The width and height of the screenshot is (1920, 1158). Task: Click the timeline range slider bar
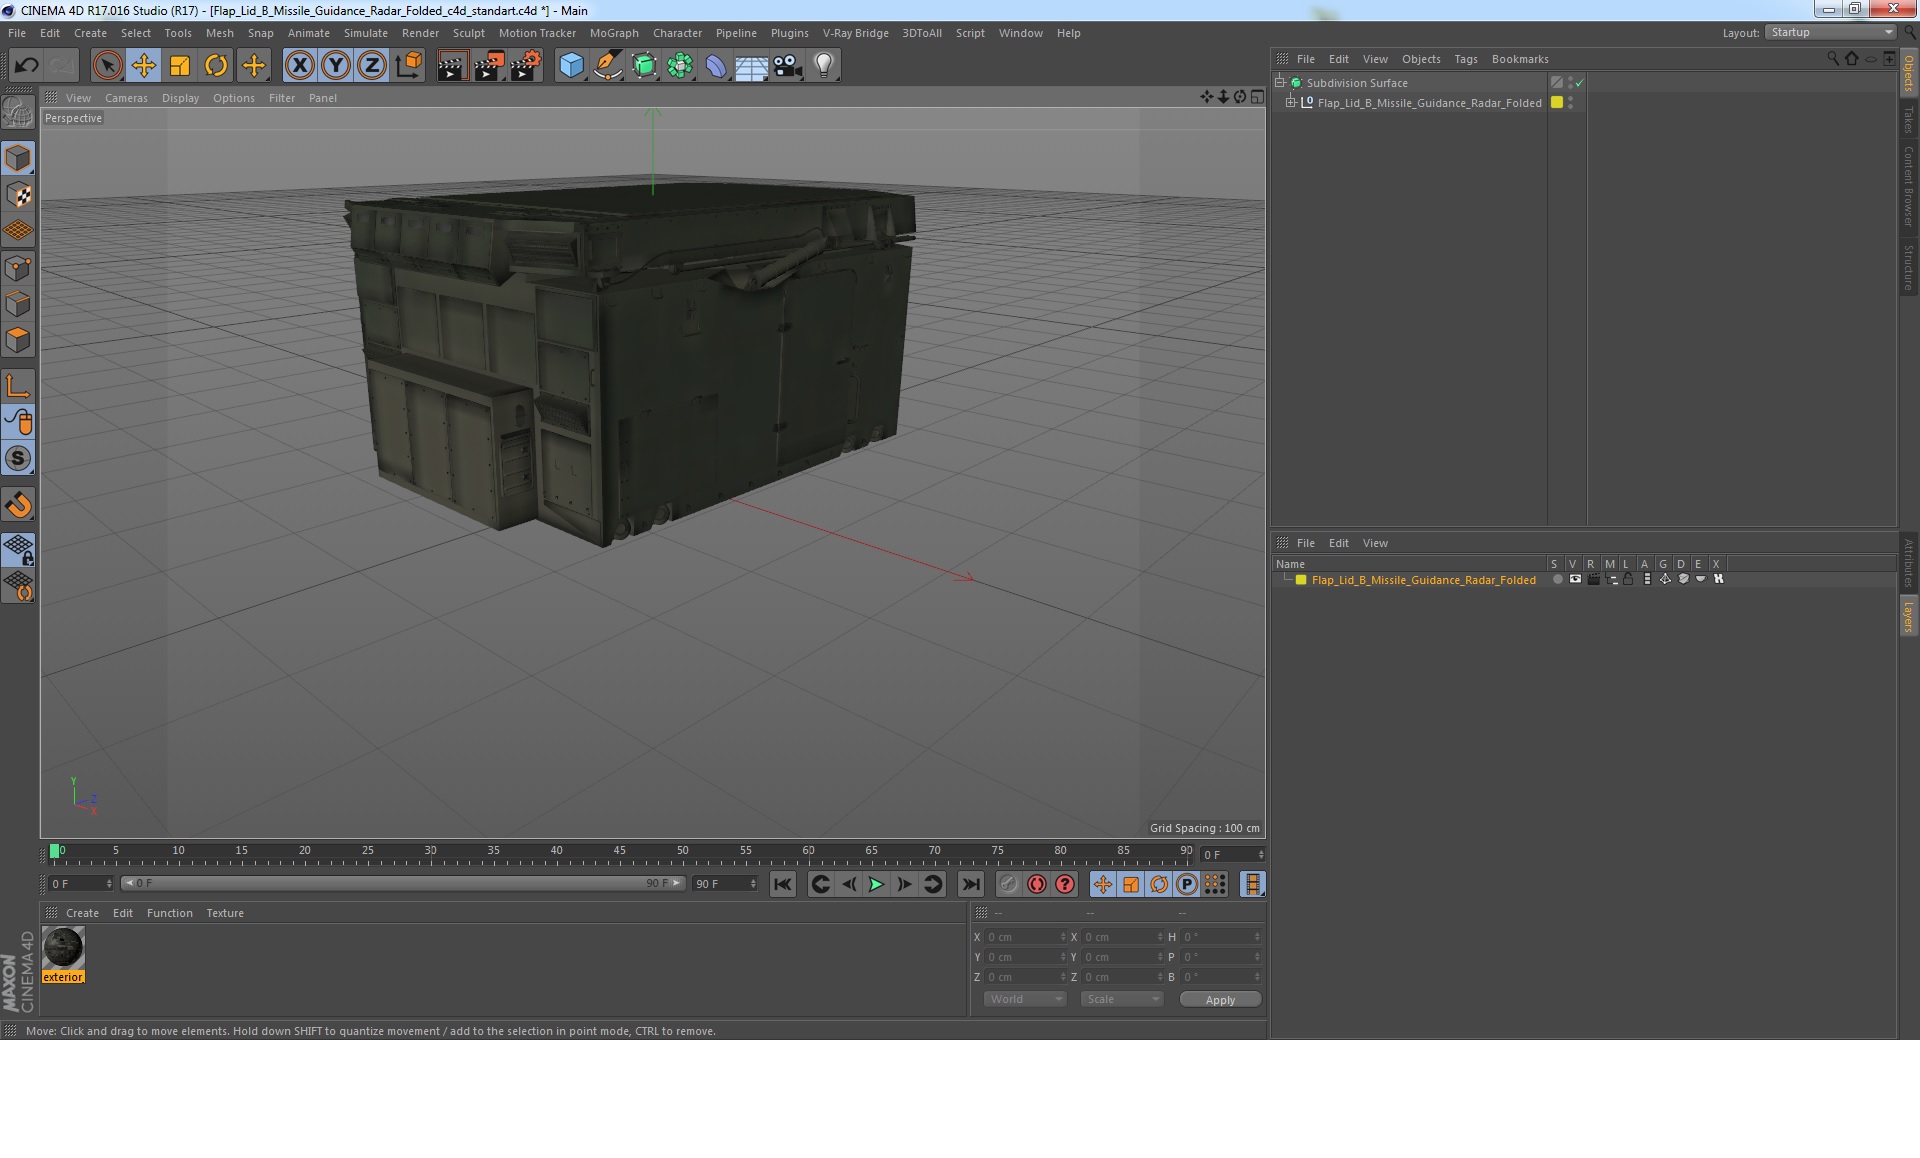(x=403, y=883)
